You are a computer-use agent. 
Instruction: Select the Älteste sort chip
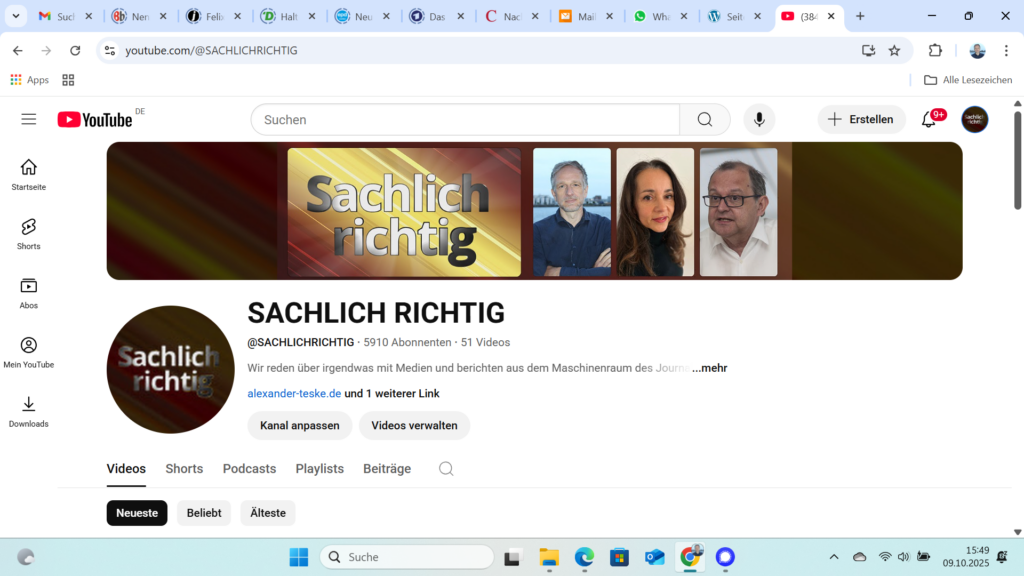click(268, 513)
